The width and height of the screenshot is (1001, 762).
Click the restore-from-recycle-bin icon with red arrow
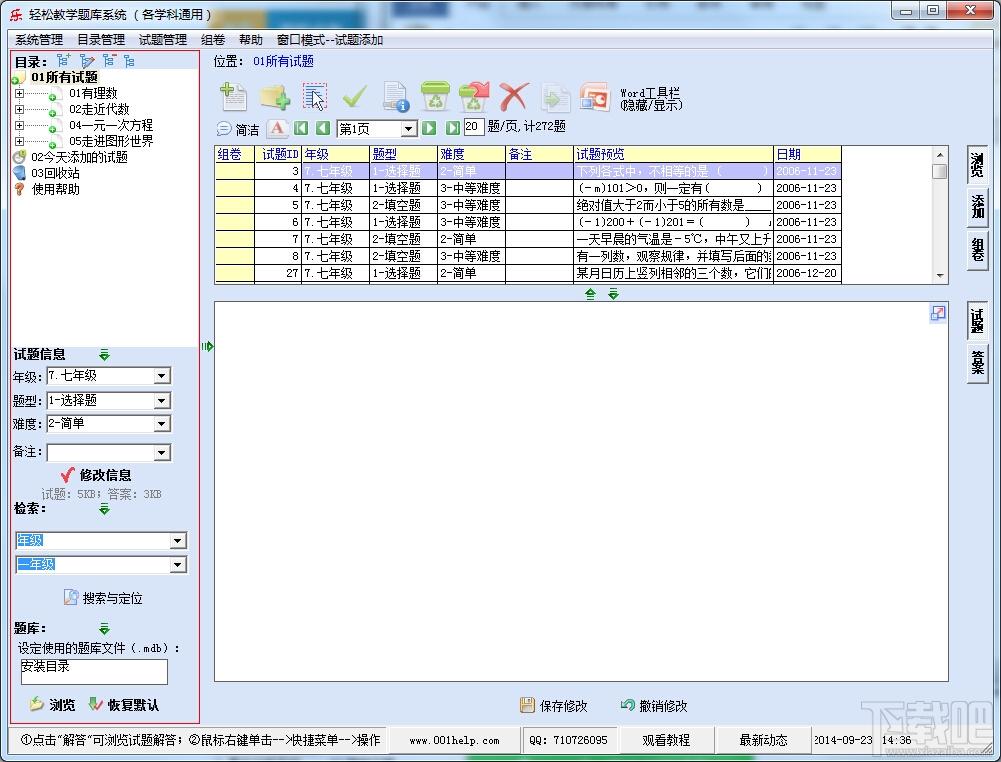click(x=474, y=98)
